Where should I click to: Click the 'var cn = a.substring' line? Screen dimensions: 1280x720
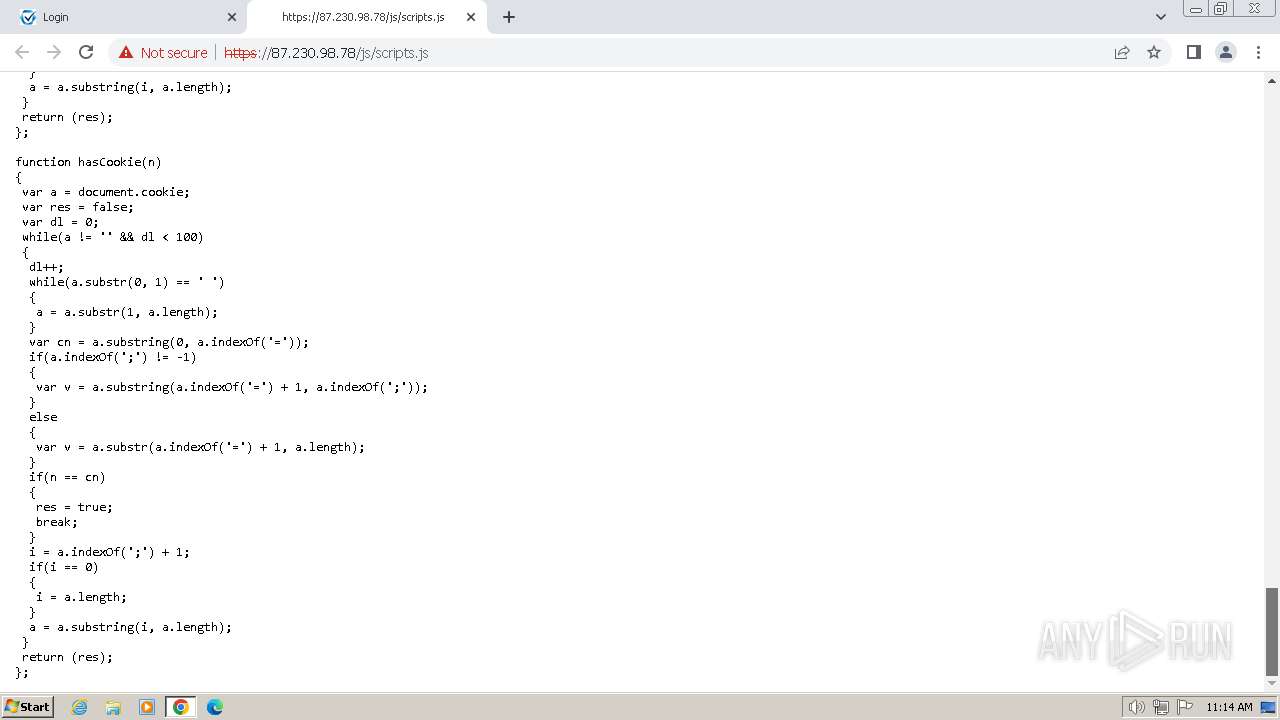169,342
